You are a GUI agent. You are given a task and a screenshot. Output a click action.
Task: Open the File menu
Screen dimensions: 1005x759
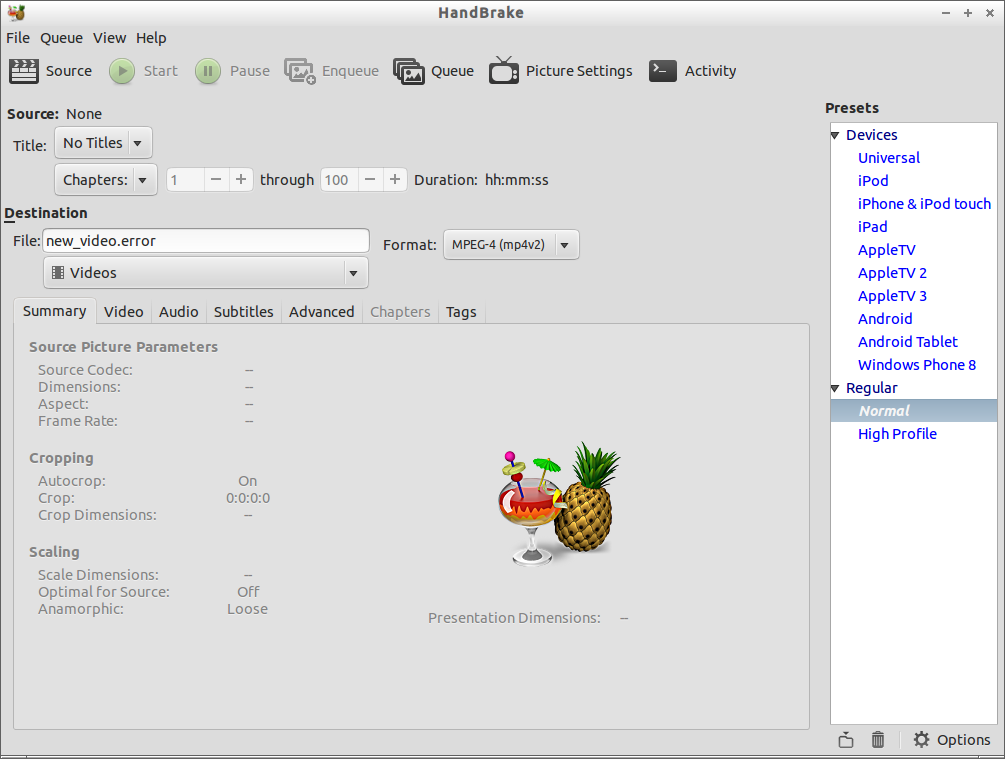(18, 38)
